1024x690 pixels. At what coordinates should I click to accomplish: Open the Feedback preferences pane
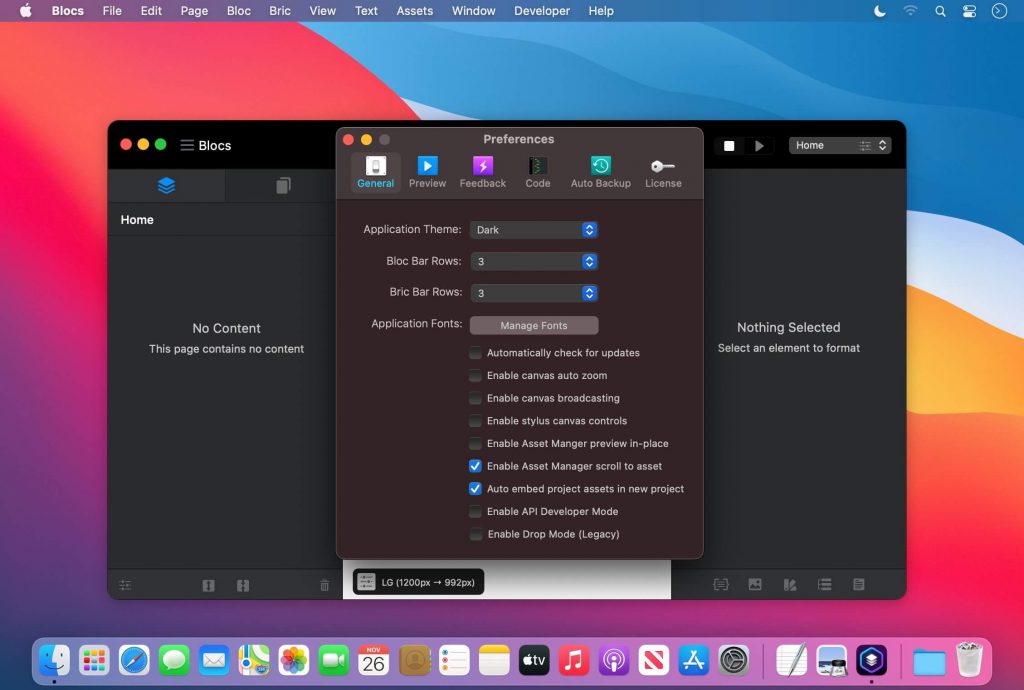click(482, 172)
